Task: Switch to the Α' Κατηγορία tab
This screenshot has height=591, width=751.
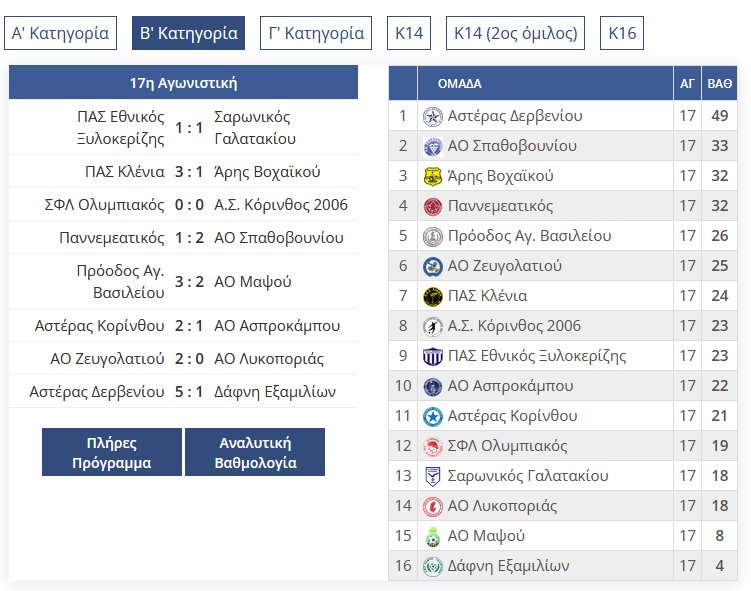Action: coord(60,33)
